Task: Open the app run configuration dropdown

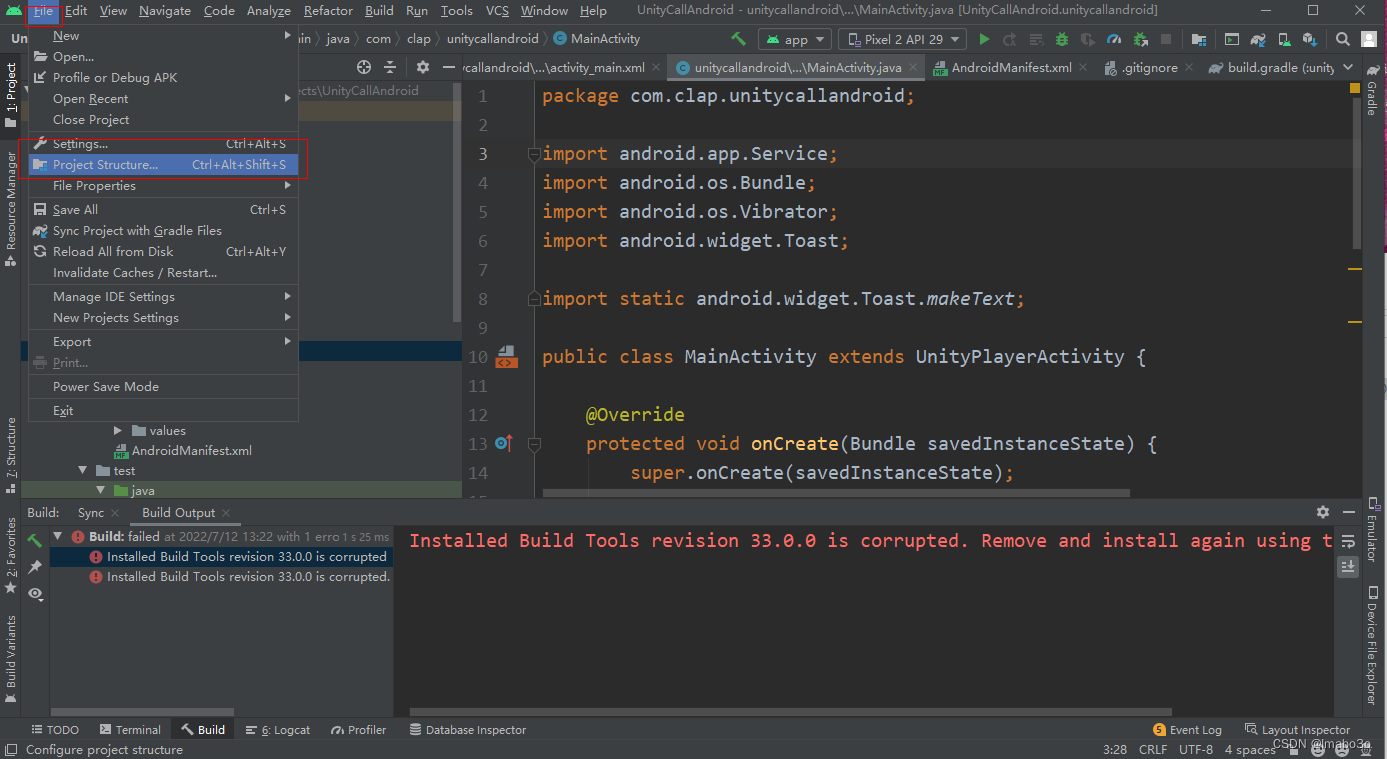Action: [795, 39]
